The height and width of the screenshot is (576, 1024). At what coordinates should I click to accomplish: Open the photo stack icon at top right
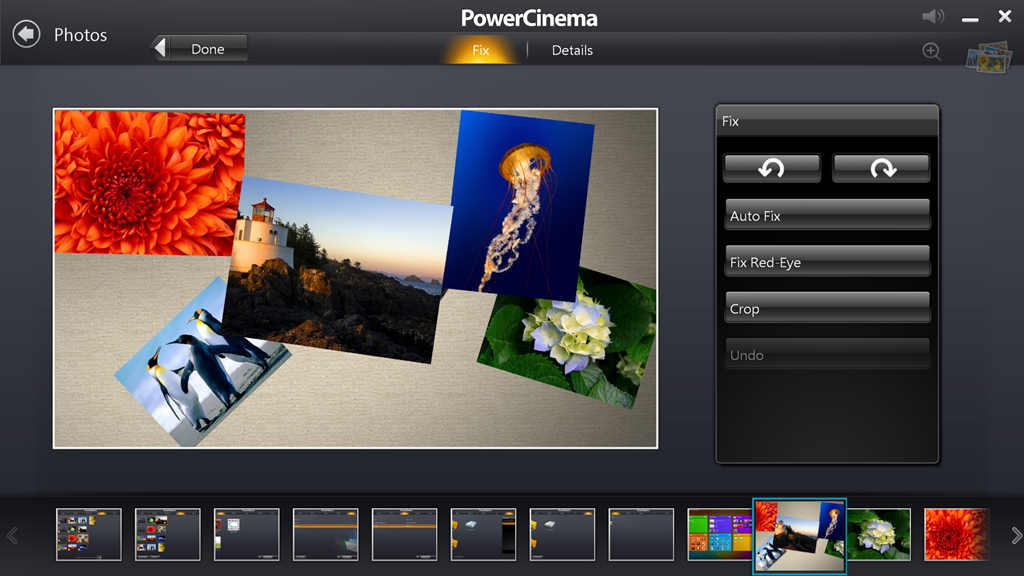[x=988, y=55]
